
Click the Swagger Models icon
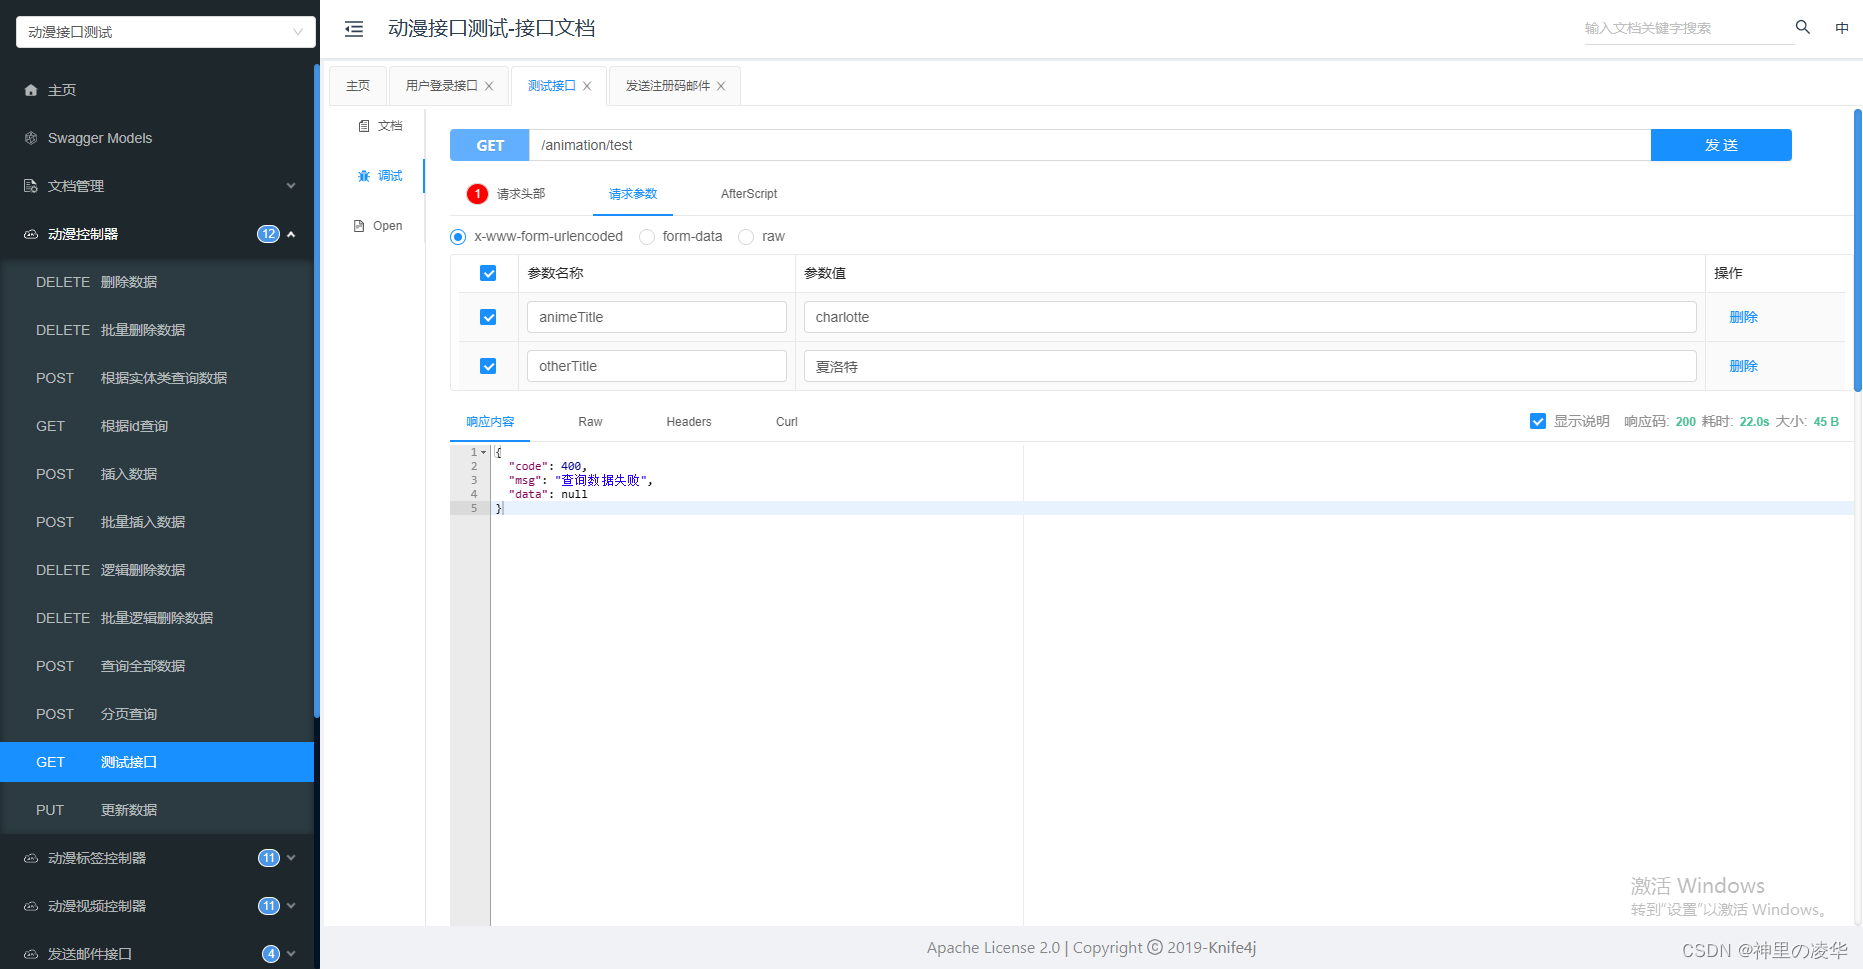(x=31, y=138)
